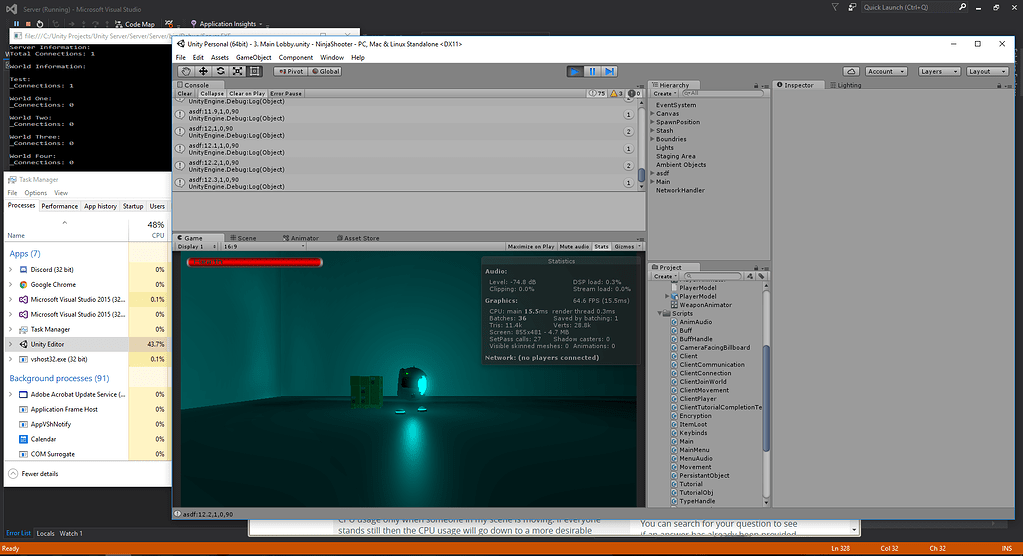Screen dimensions: 1023x556
Task: Select ClientMovement script in Project panel
Action: [704, 390]
